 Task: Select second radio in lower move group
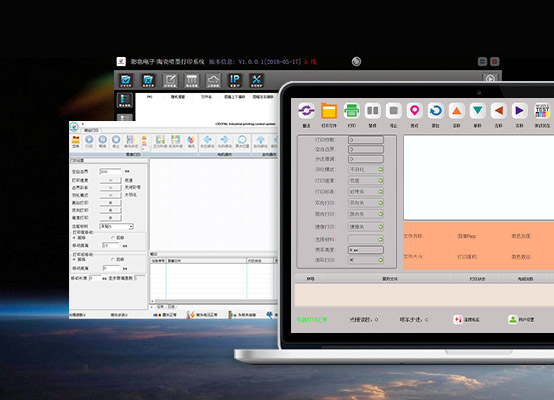pyautogui.click(x=113, y=259)
